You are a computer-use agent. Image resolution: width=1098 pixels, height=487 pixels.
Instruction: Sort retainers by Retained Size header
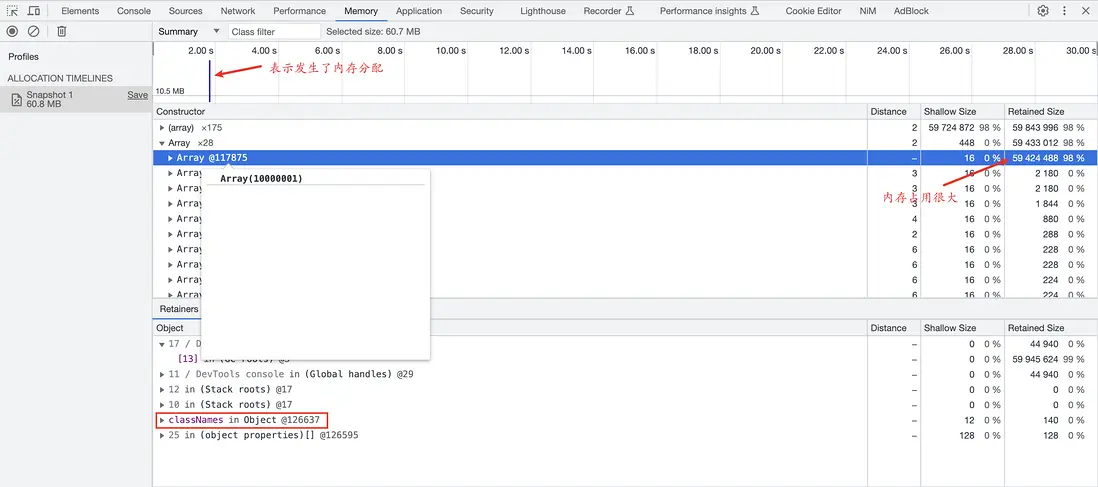coord(1050,328)
